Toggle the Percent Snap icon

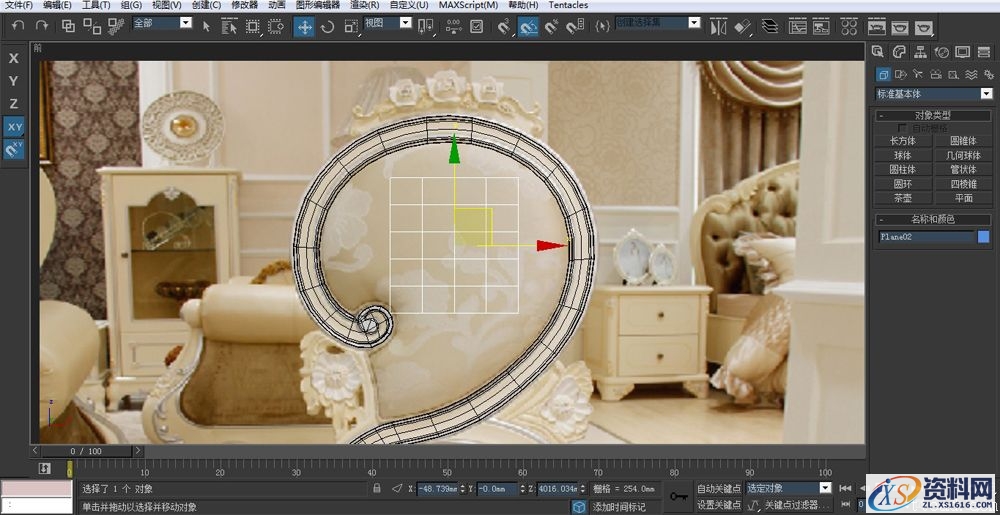pos(552,26)
